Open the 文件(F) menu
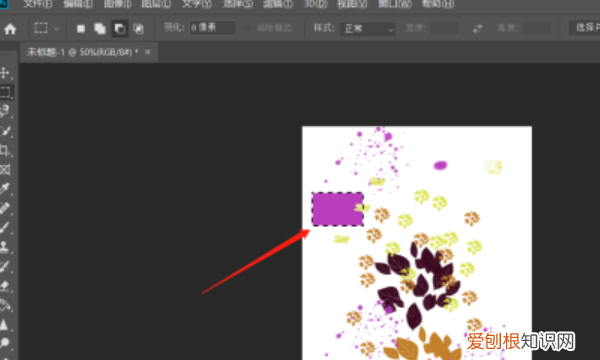 pyautogui.click(x=38, y=4)
